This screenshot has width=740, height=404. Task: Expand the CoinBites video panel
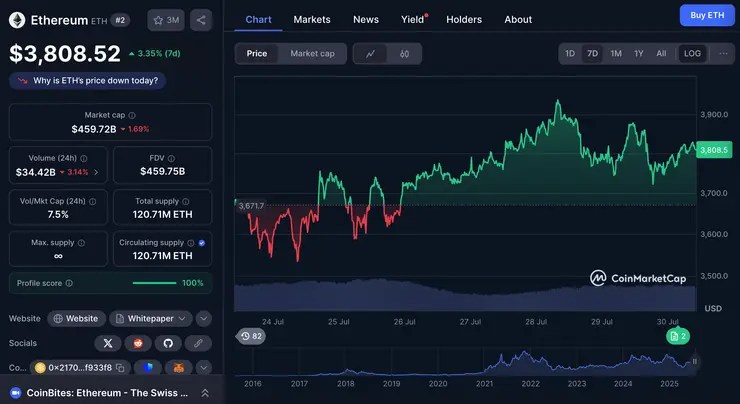[204, 394]
